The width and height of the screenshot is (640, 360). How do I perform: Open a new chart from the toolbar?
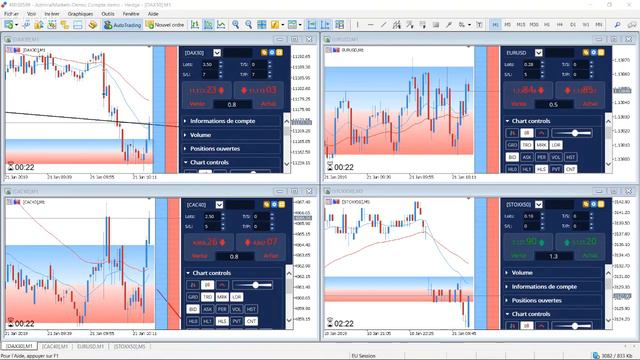coord(9,25)
